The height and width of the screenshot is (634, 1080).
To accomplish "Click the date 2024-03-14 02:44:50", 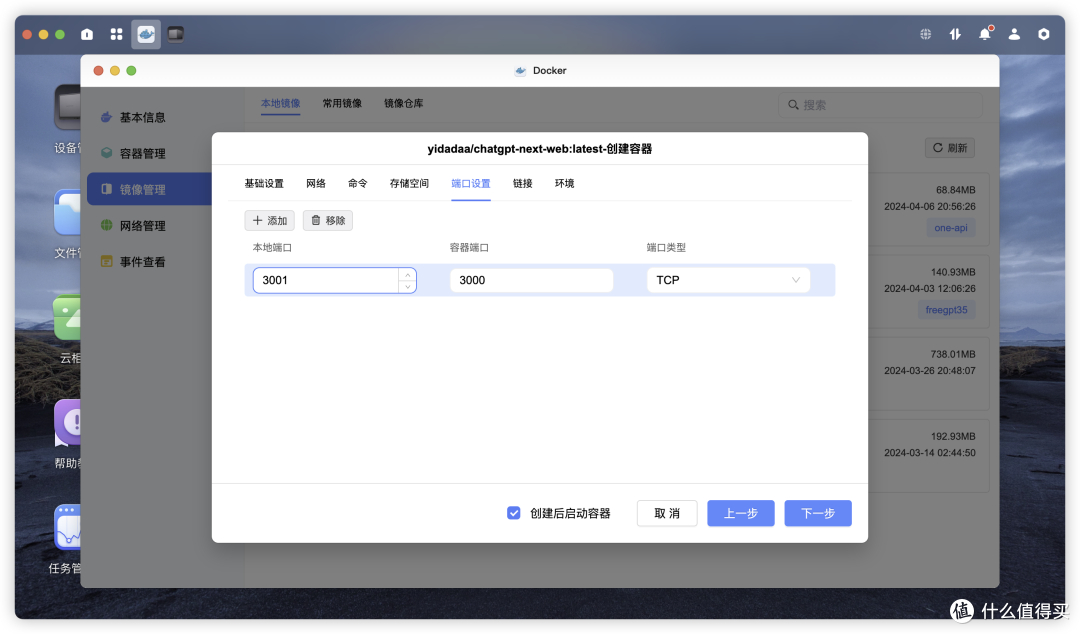I will 930,453.
